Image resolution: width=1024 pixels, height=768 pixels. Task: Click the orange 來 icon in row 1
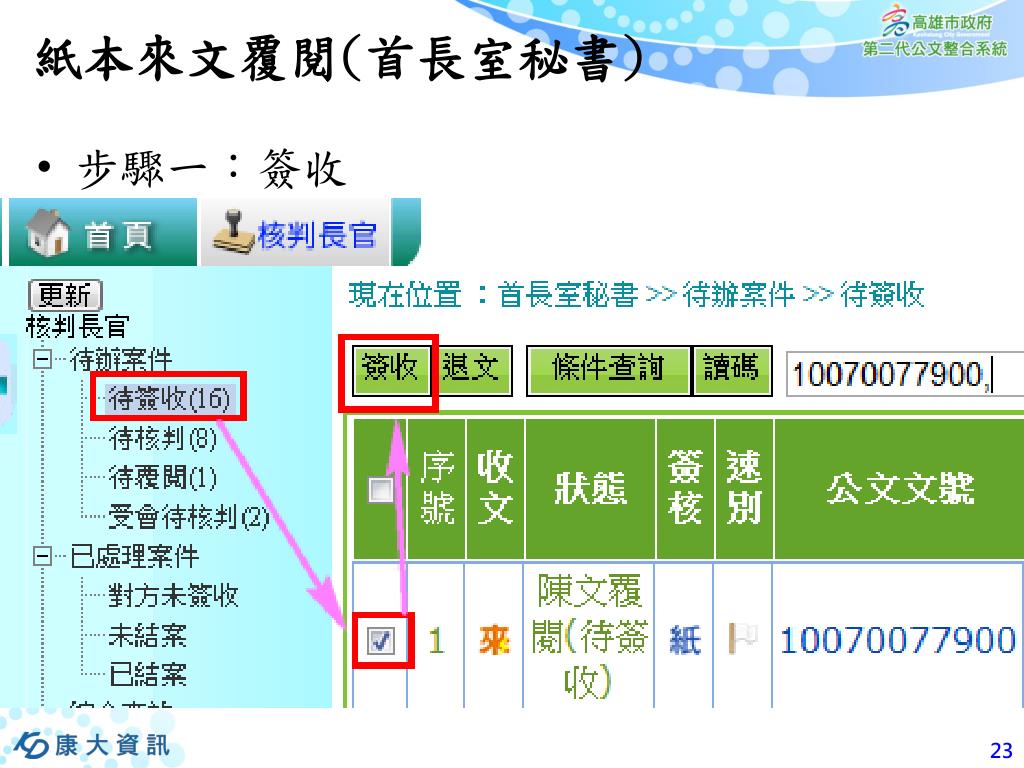click(494, 640)
